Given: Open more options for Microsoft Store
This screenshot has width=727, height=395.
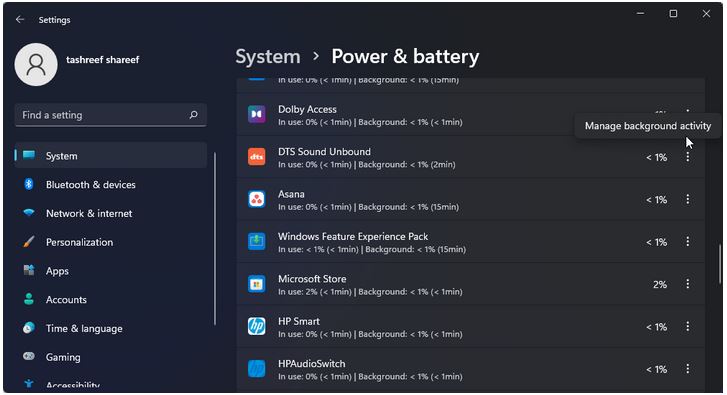Looking at the screenshot, I should pyautogui.click(x=688, y=284).
